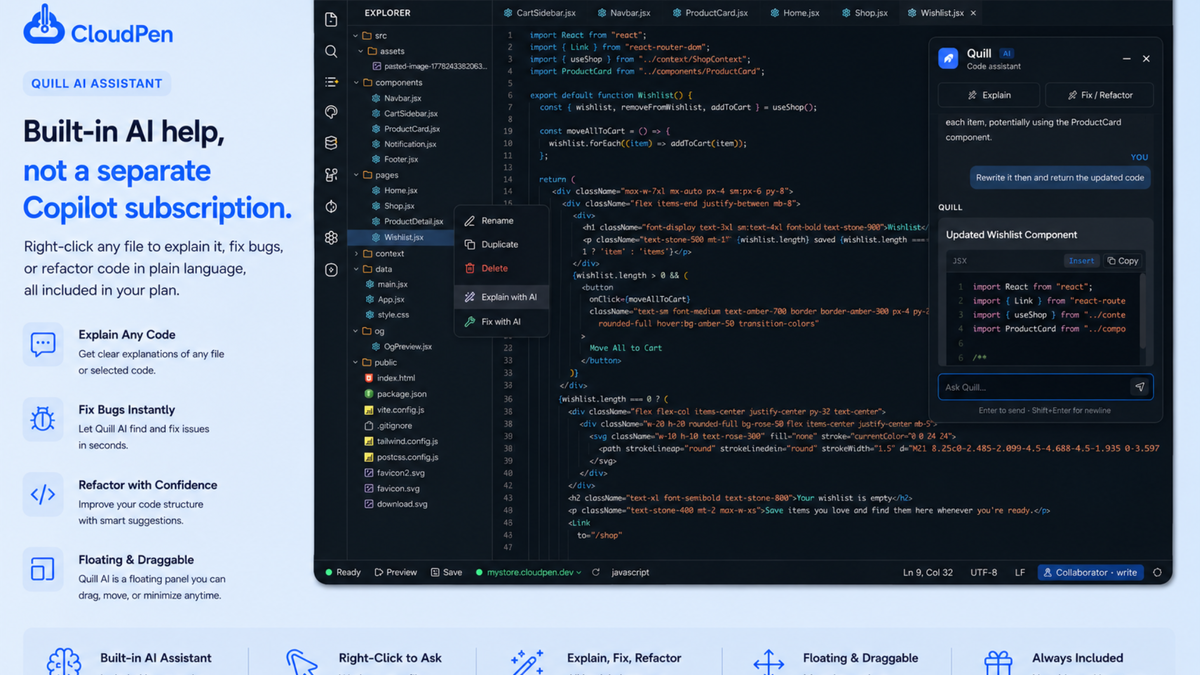1200x675 pixels.
Task: Switch to the Navbar.jsx editor tab
Action: click(624, 13)
